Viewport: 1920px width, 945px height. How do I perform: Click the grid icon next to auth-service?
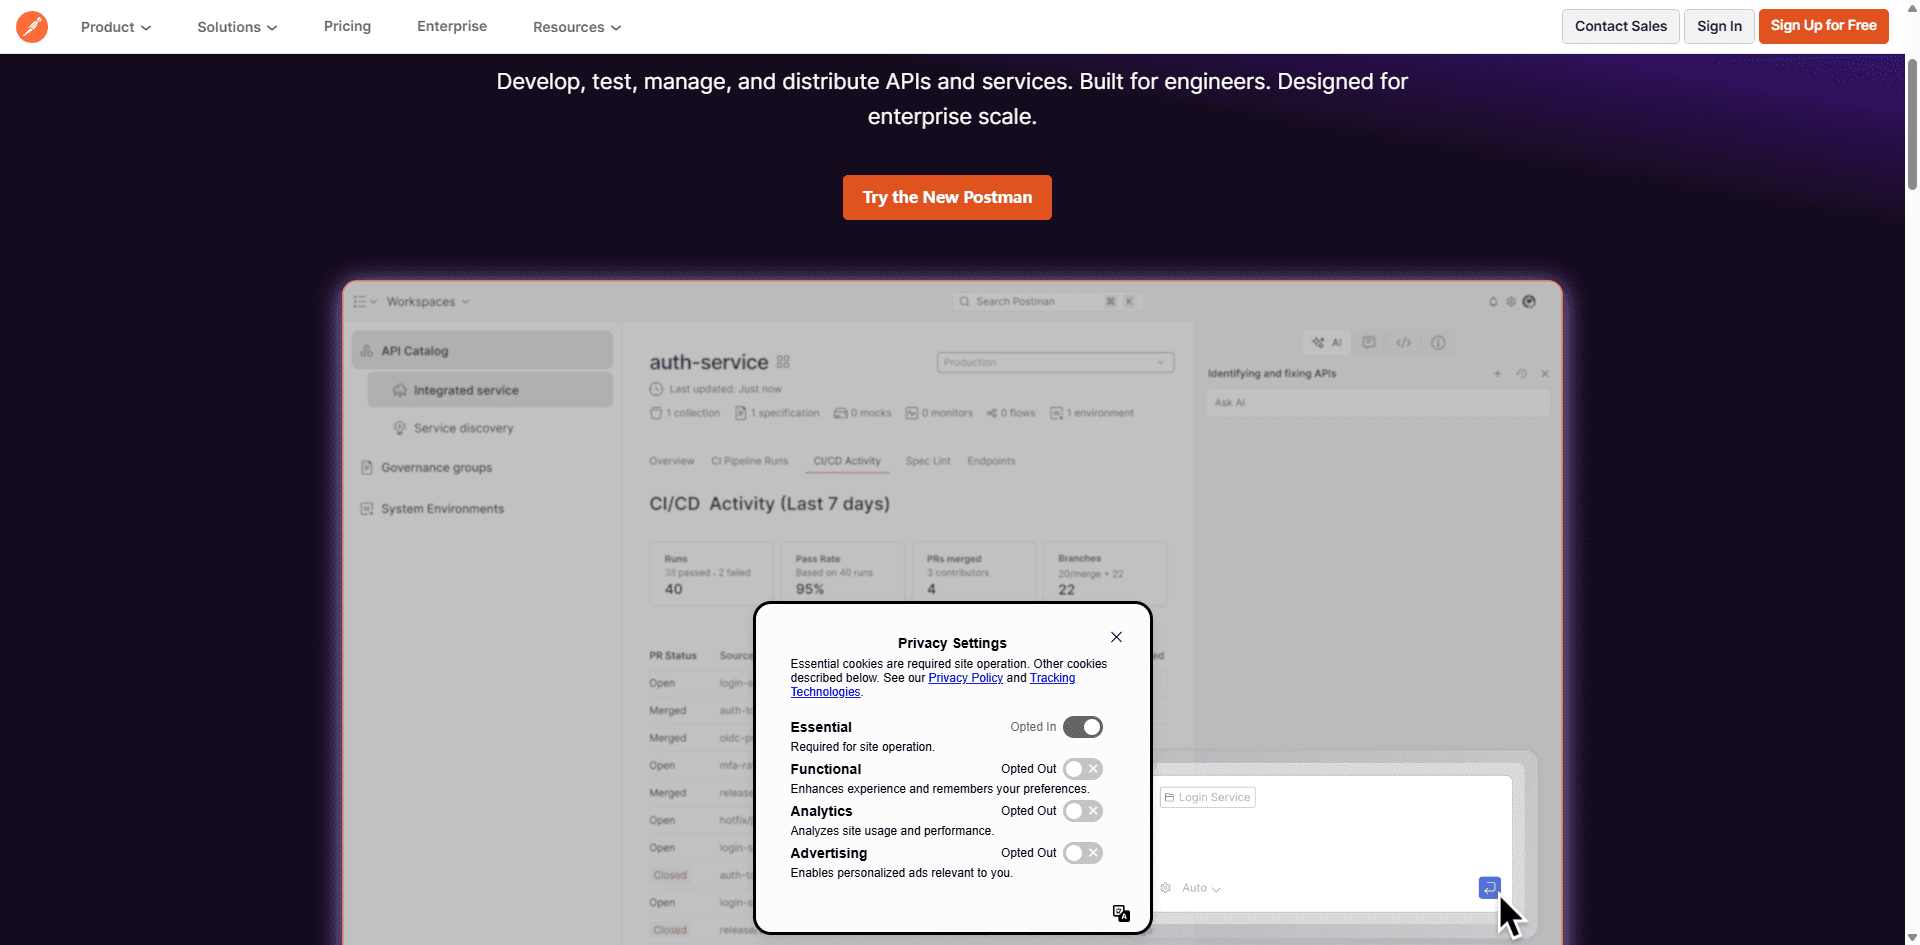tap(783, 362)
